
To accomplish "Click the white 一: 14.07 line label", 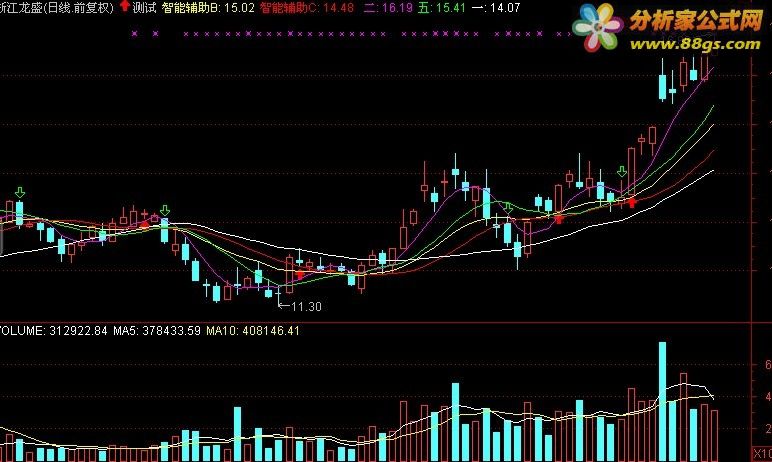I will [496, 7].
